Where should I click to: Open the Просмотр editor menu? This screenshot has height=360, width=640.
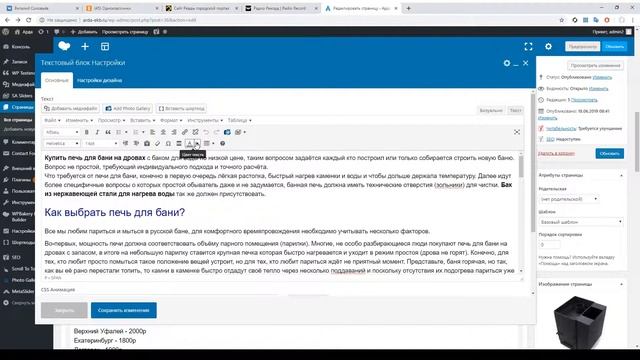[x=111, y=120]
